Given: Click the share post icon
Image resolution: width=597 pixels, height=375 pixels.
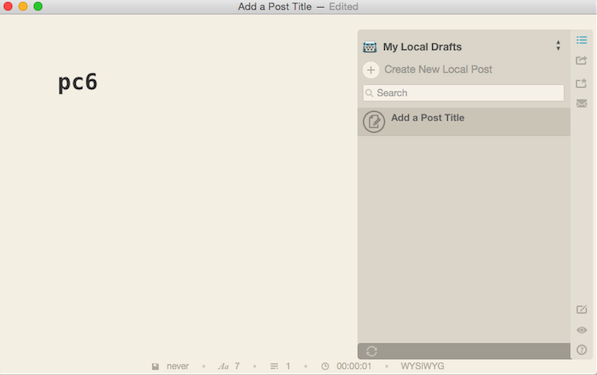Looking at the screenshot, I should click(x=581, y=61).
